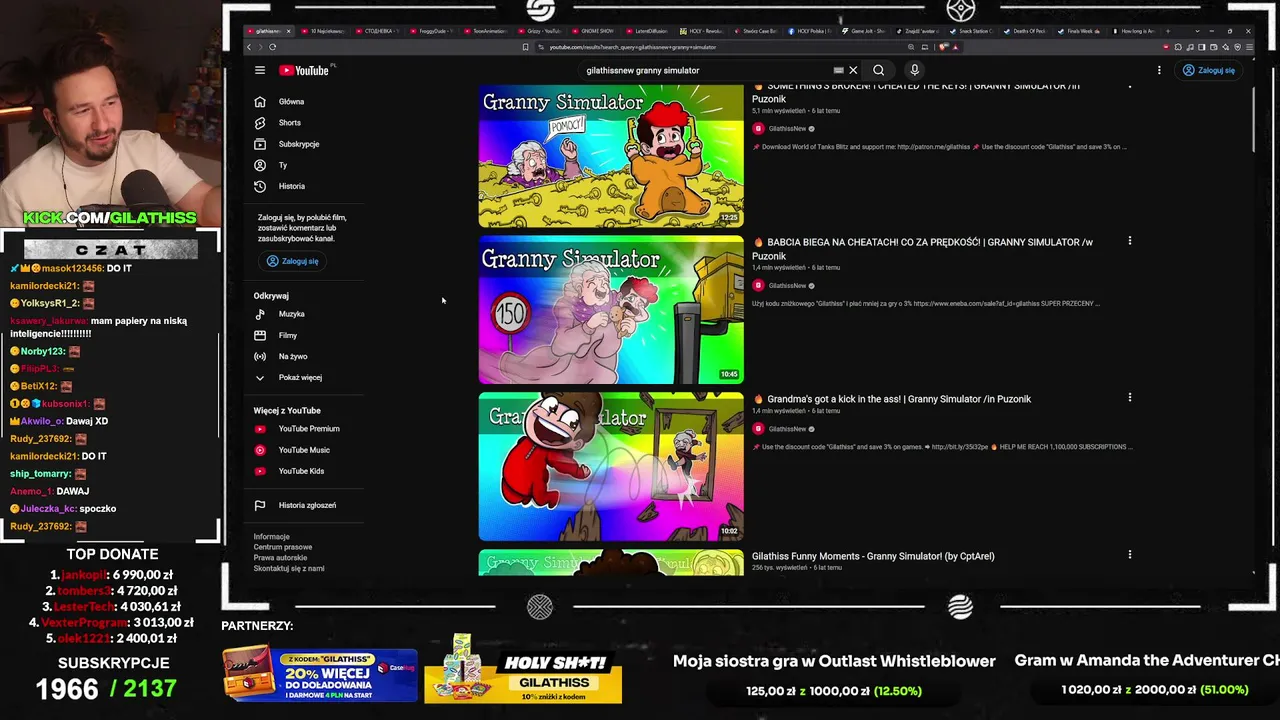Click the search field with granny simulator query
This screenshot has width=1280, height=720.
pos(705,70)
